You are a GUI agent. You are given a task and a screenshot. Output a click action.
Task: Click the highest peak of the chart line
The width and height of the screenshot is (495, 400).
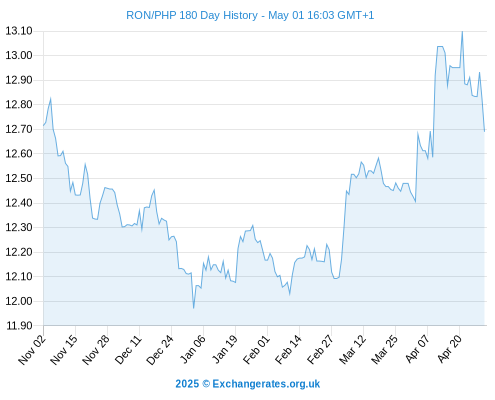pyautogui.click(x=462, y=32)
